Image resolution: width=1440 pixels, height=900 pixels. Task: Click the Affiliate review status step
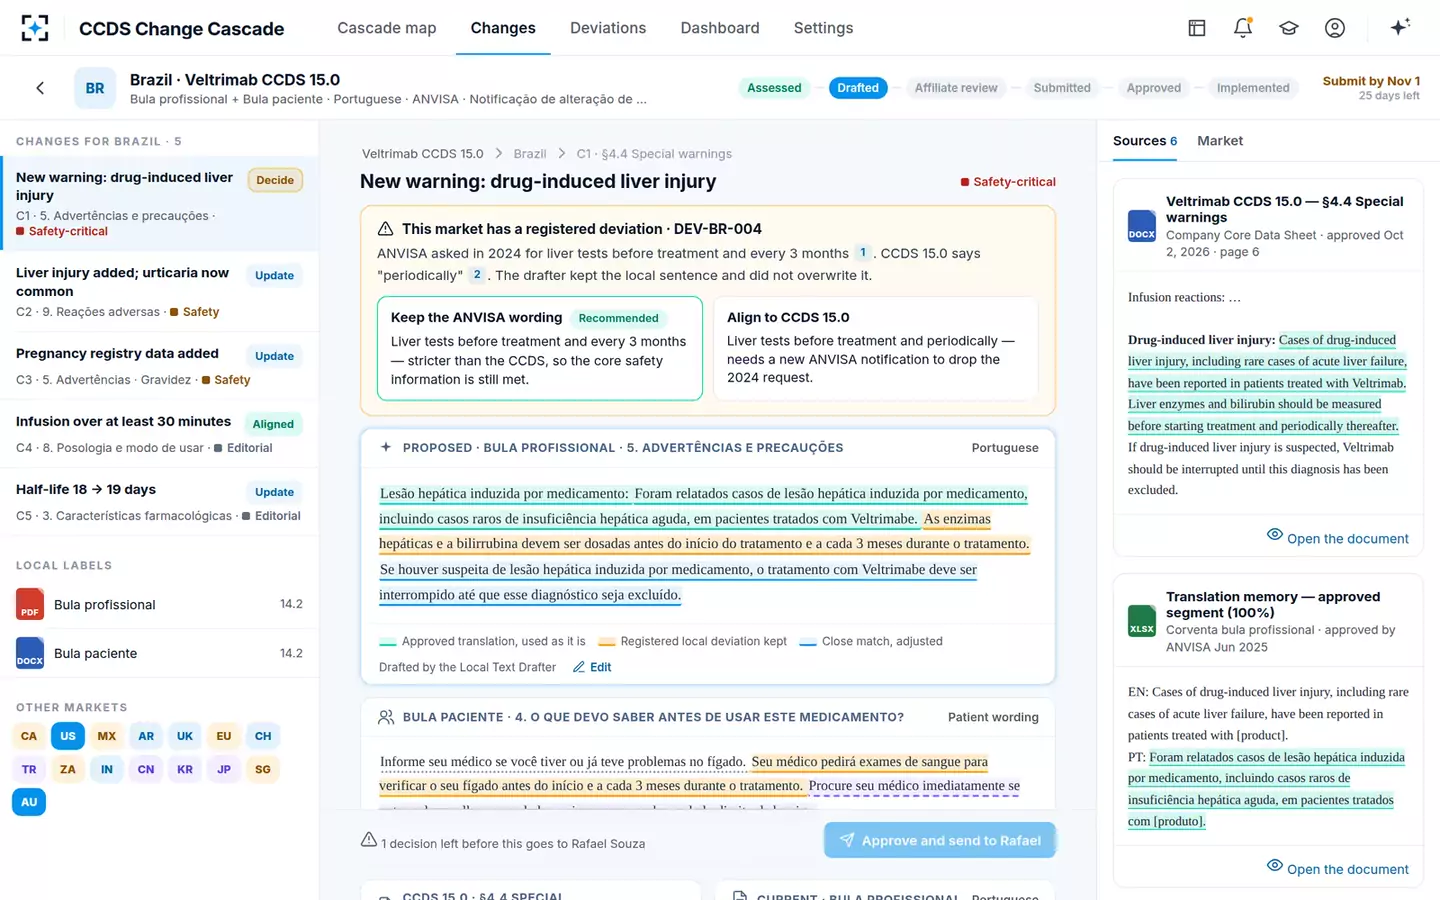[956, 88]
